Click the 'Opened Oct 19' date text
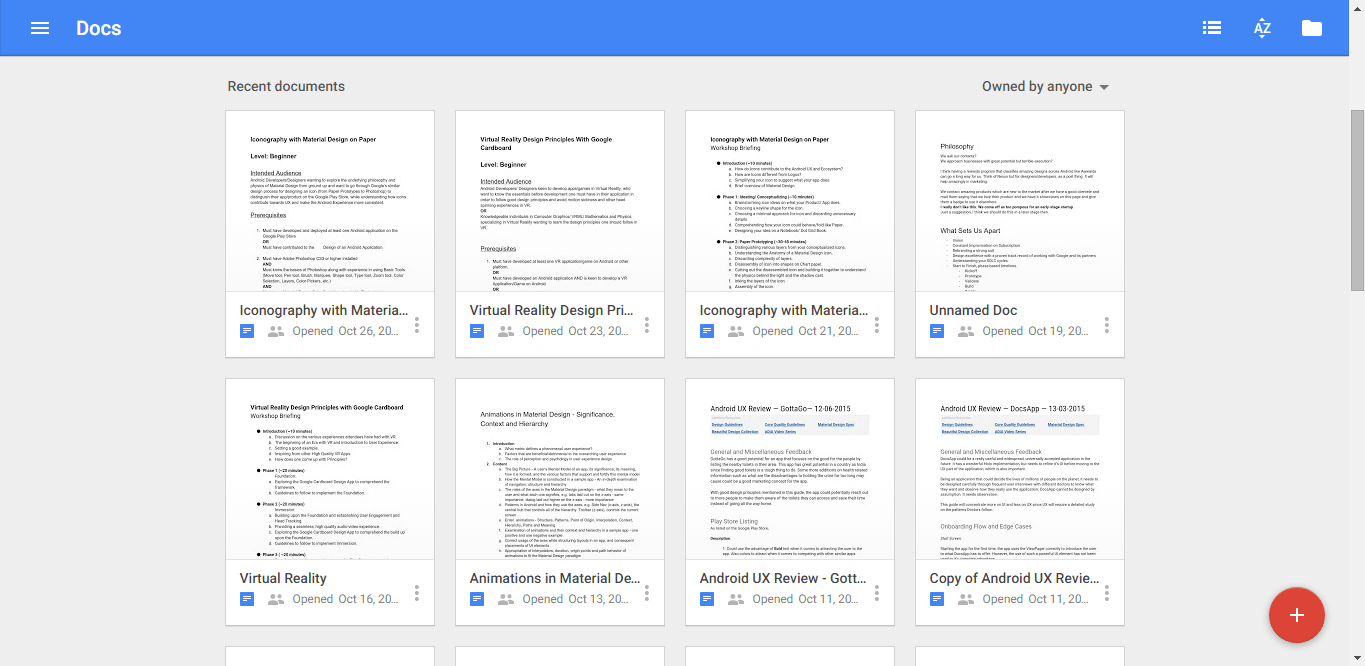The height and width of the screenshot is (666, 1365). tap(1035, 331)
